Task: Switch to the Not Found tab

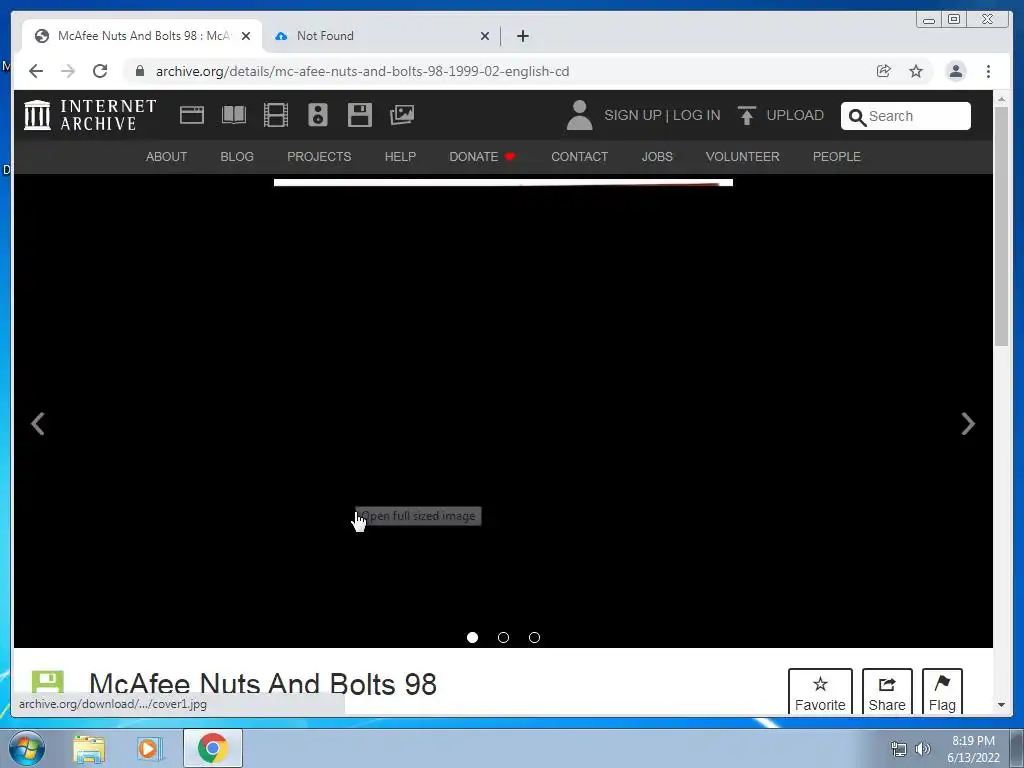Action: (381, 36)
